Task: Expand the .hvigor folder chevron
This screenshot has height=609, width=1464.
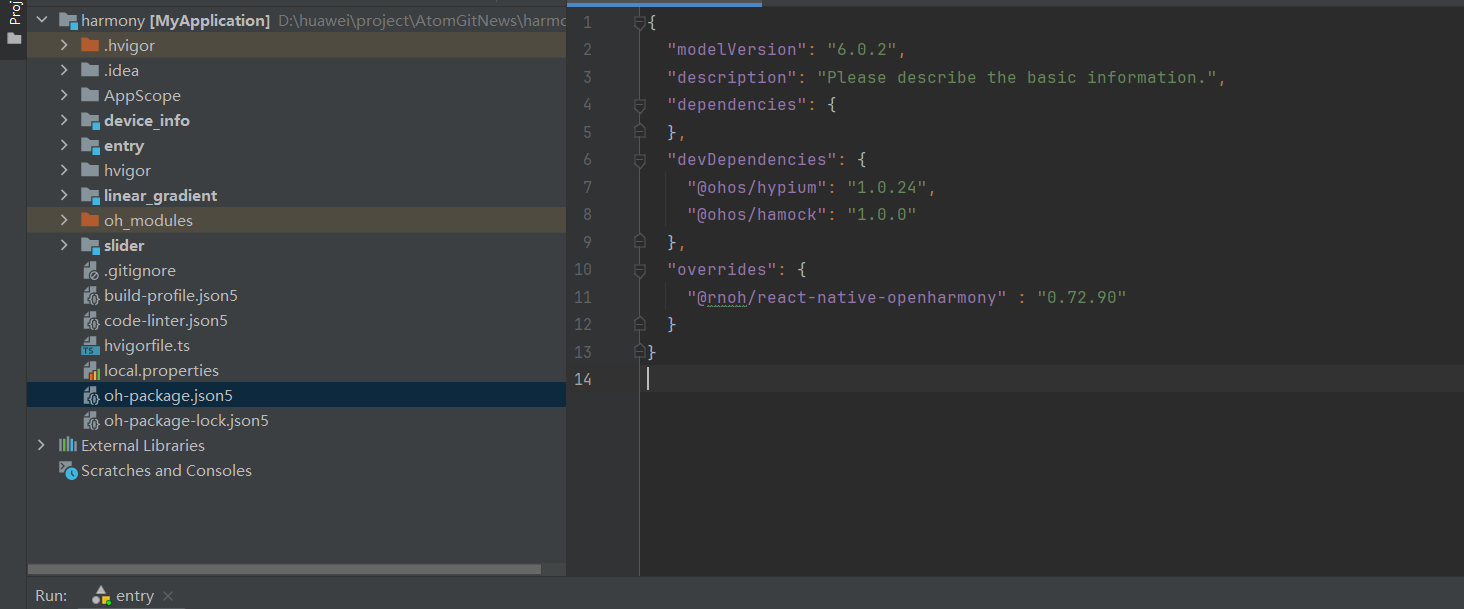Action: tap(64, 45)
